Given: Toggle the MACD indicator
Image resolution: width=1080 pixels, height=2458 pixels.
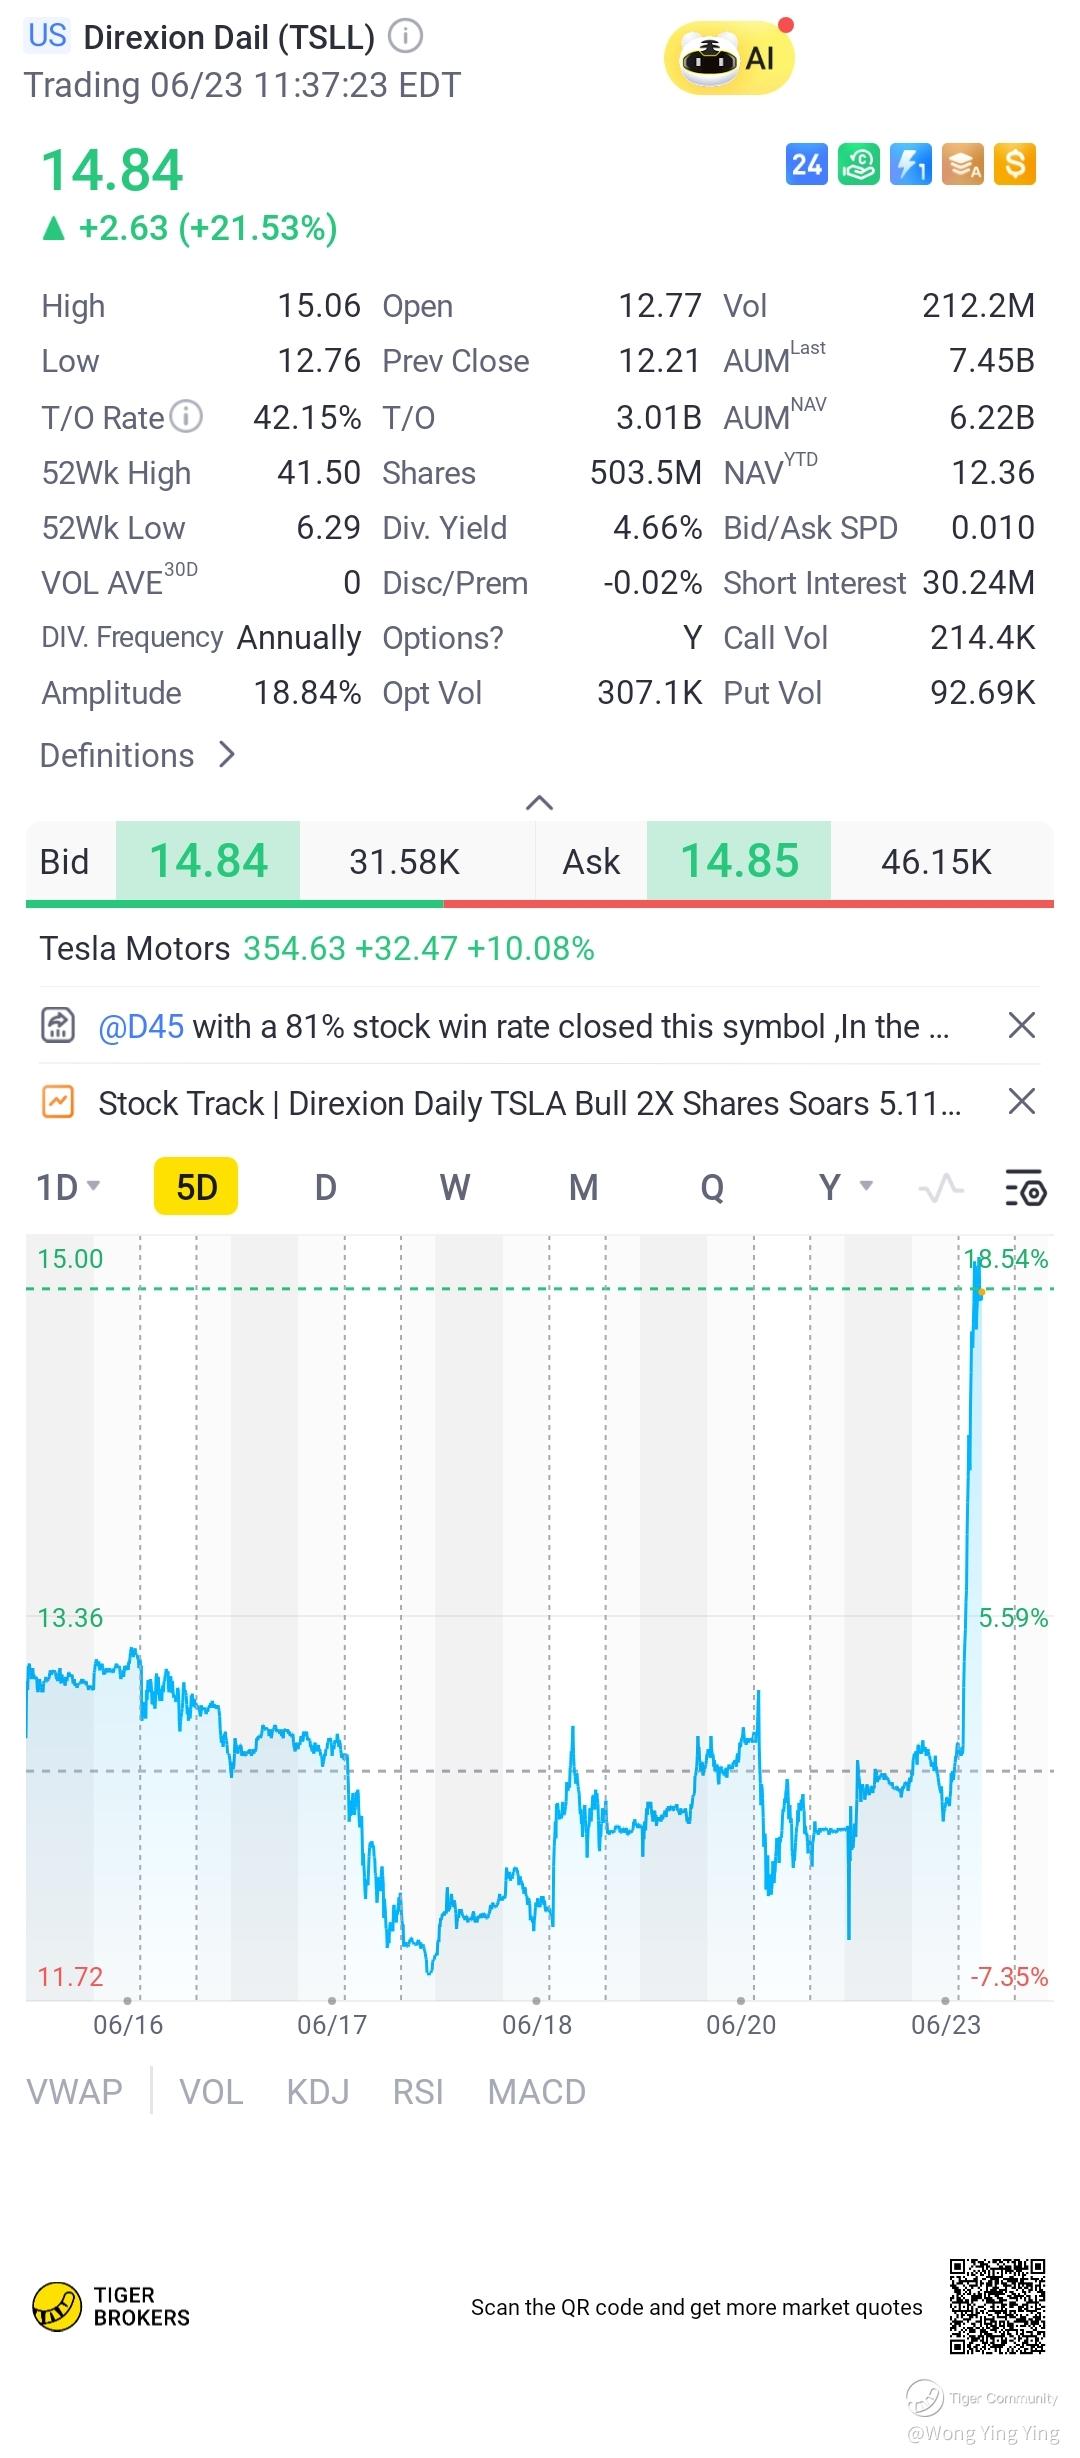Looking at the screenshot, I should 536,2092.
